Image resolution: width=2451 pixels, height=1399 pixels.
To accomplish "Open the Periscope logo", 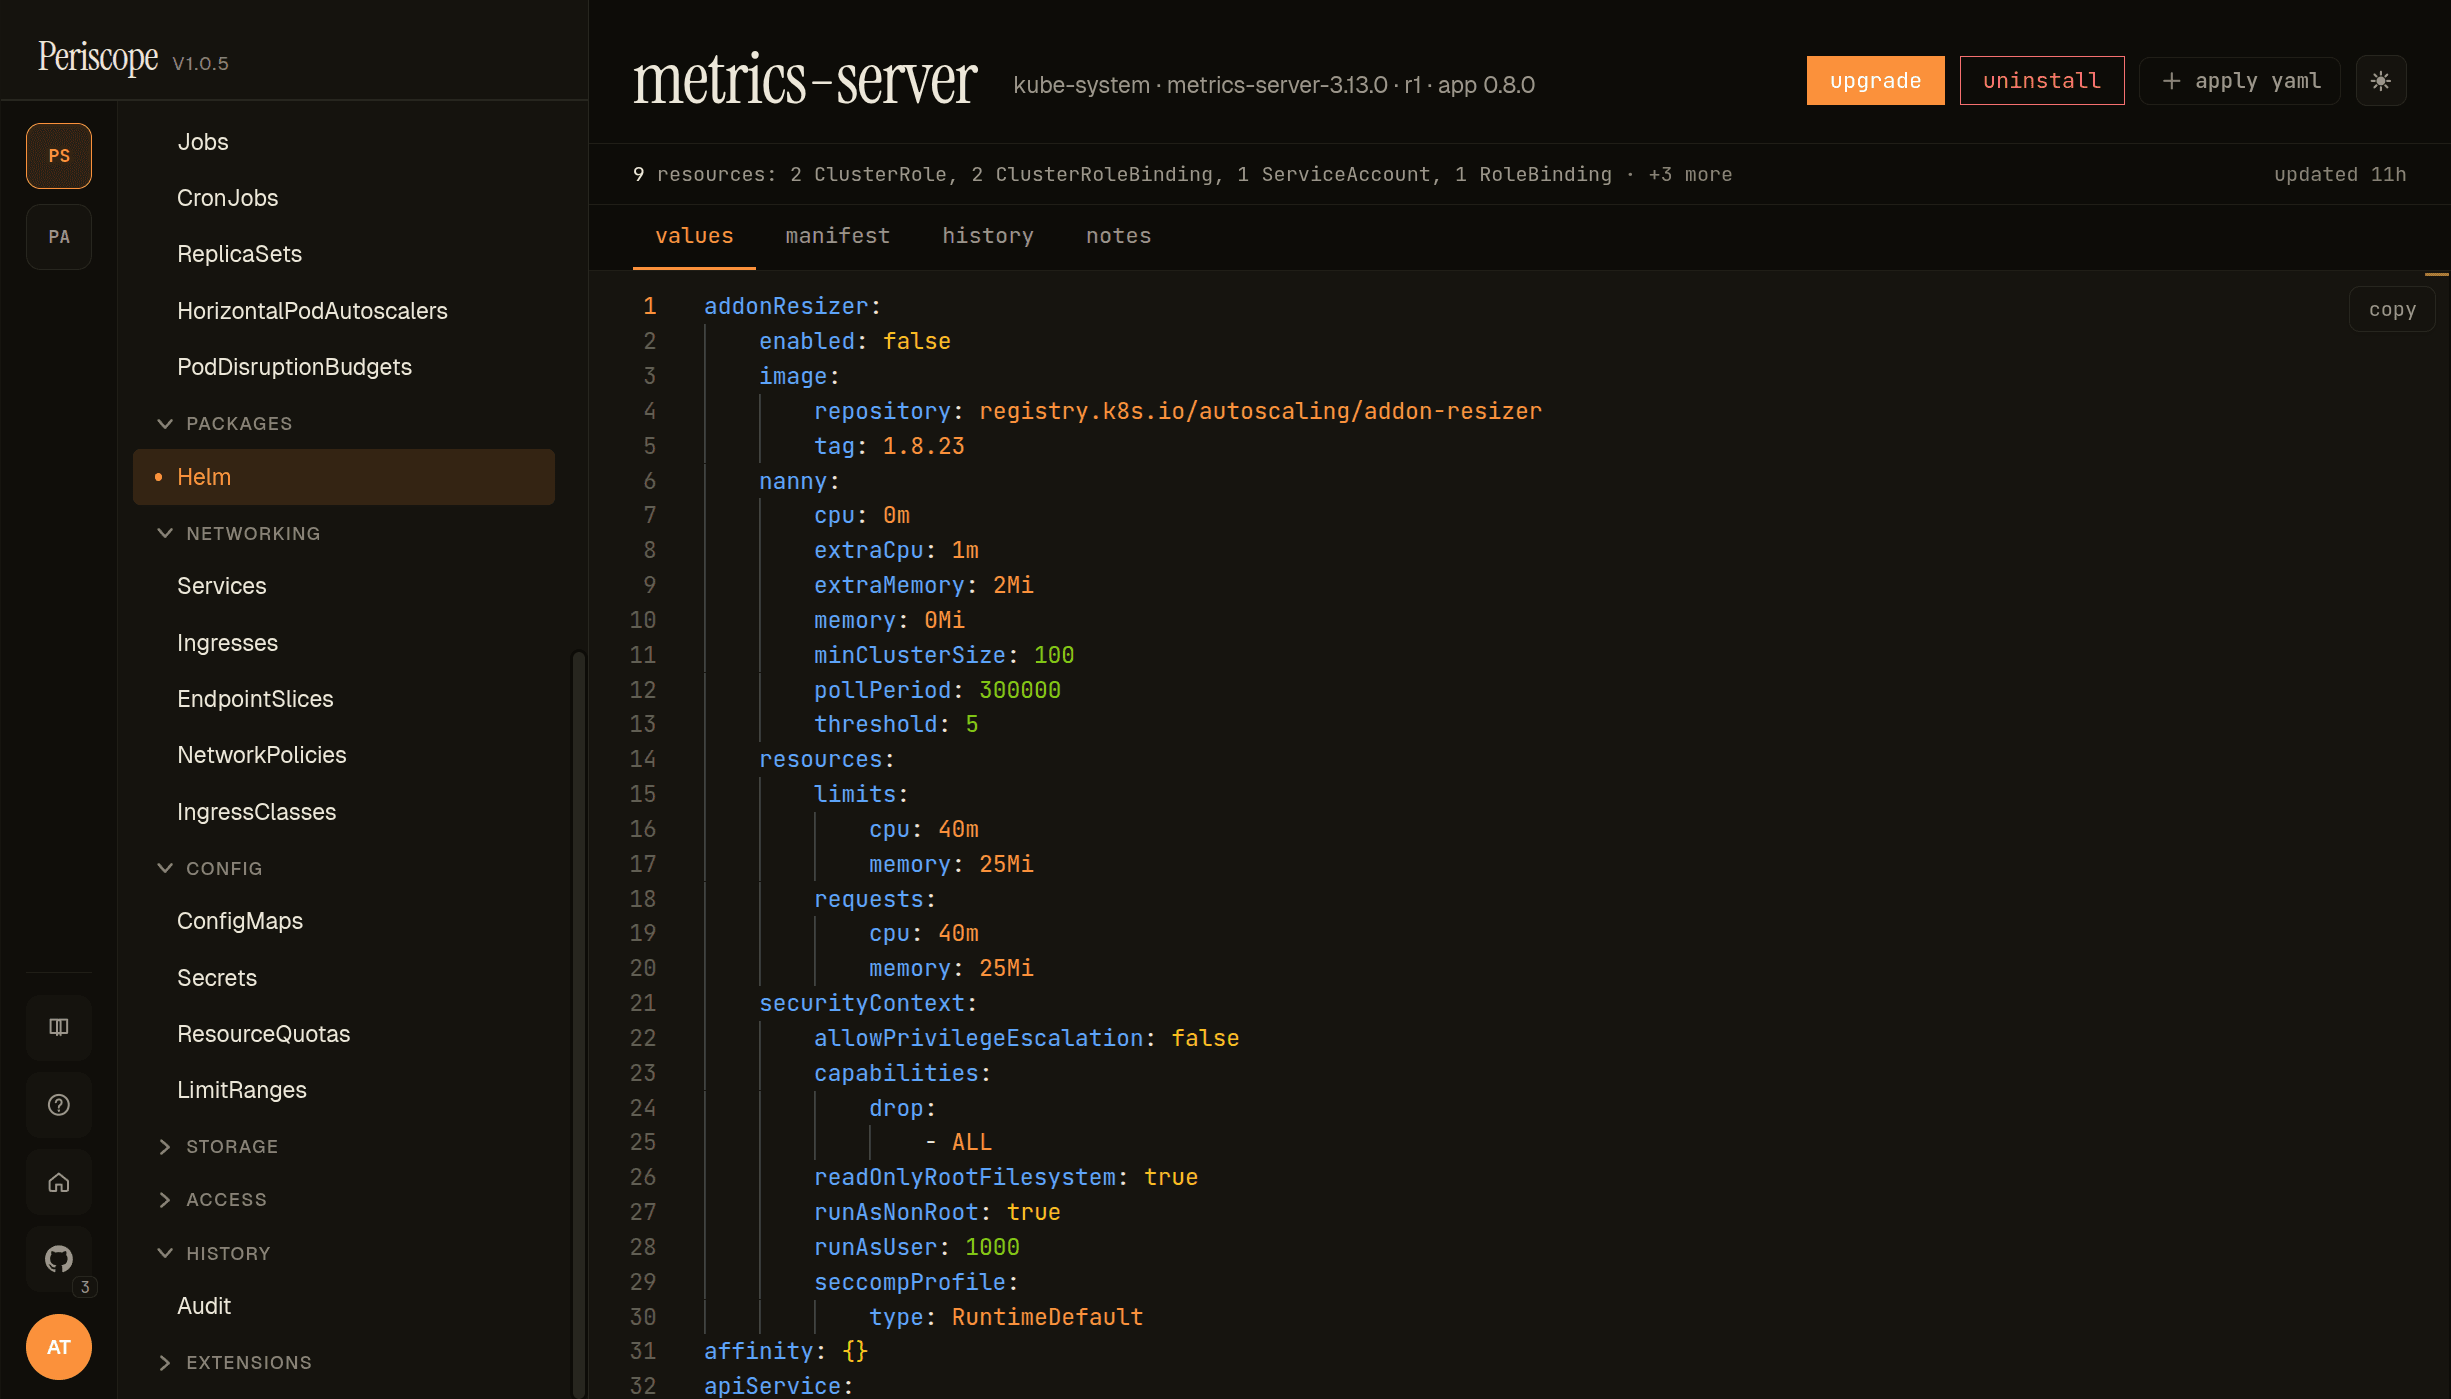I will click(x=98, y=57).
